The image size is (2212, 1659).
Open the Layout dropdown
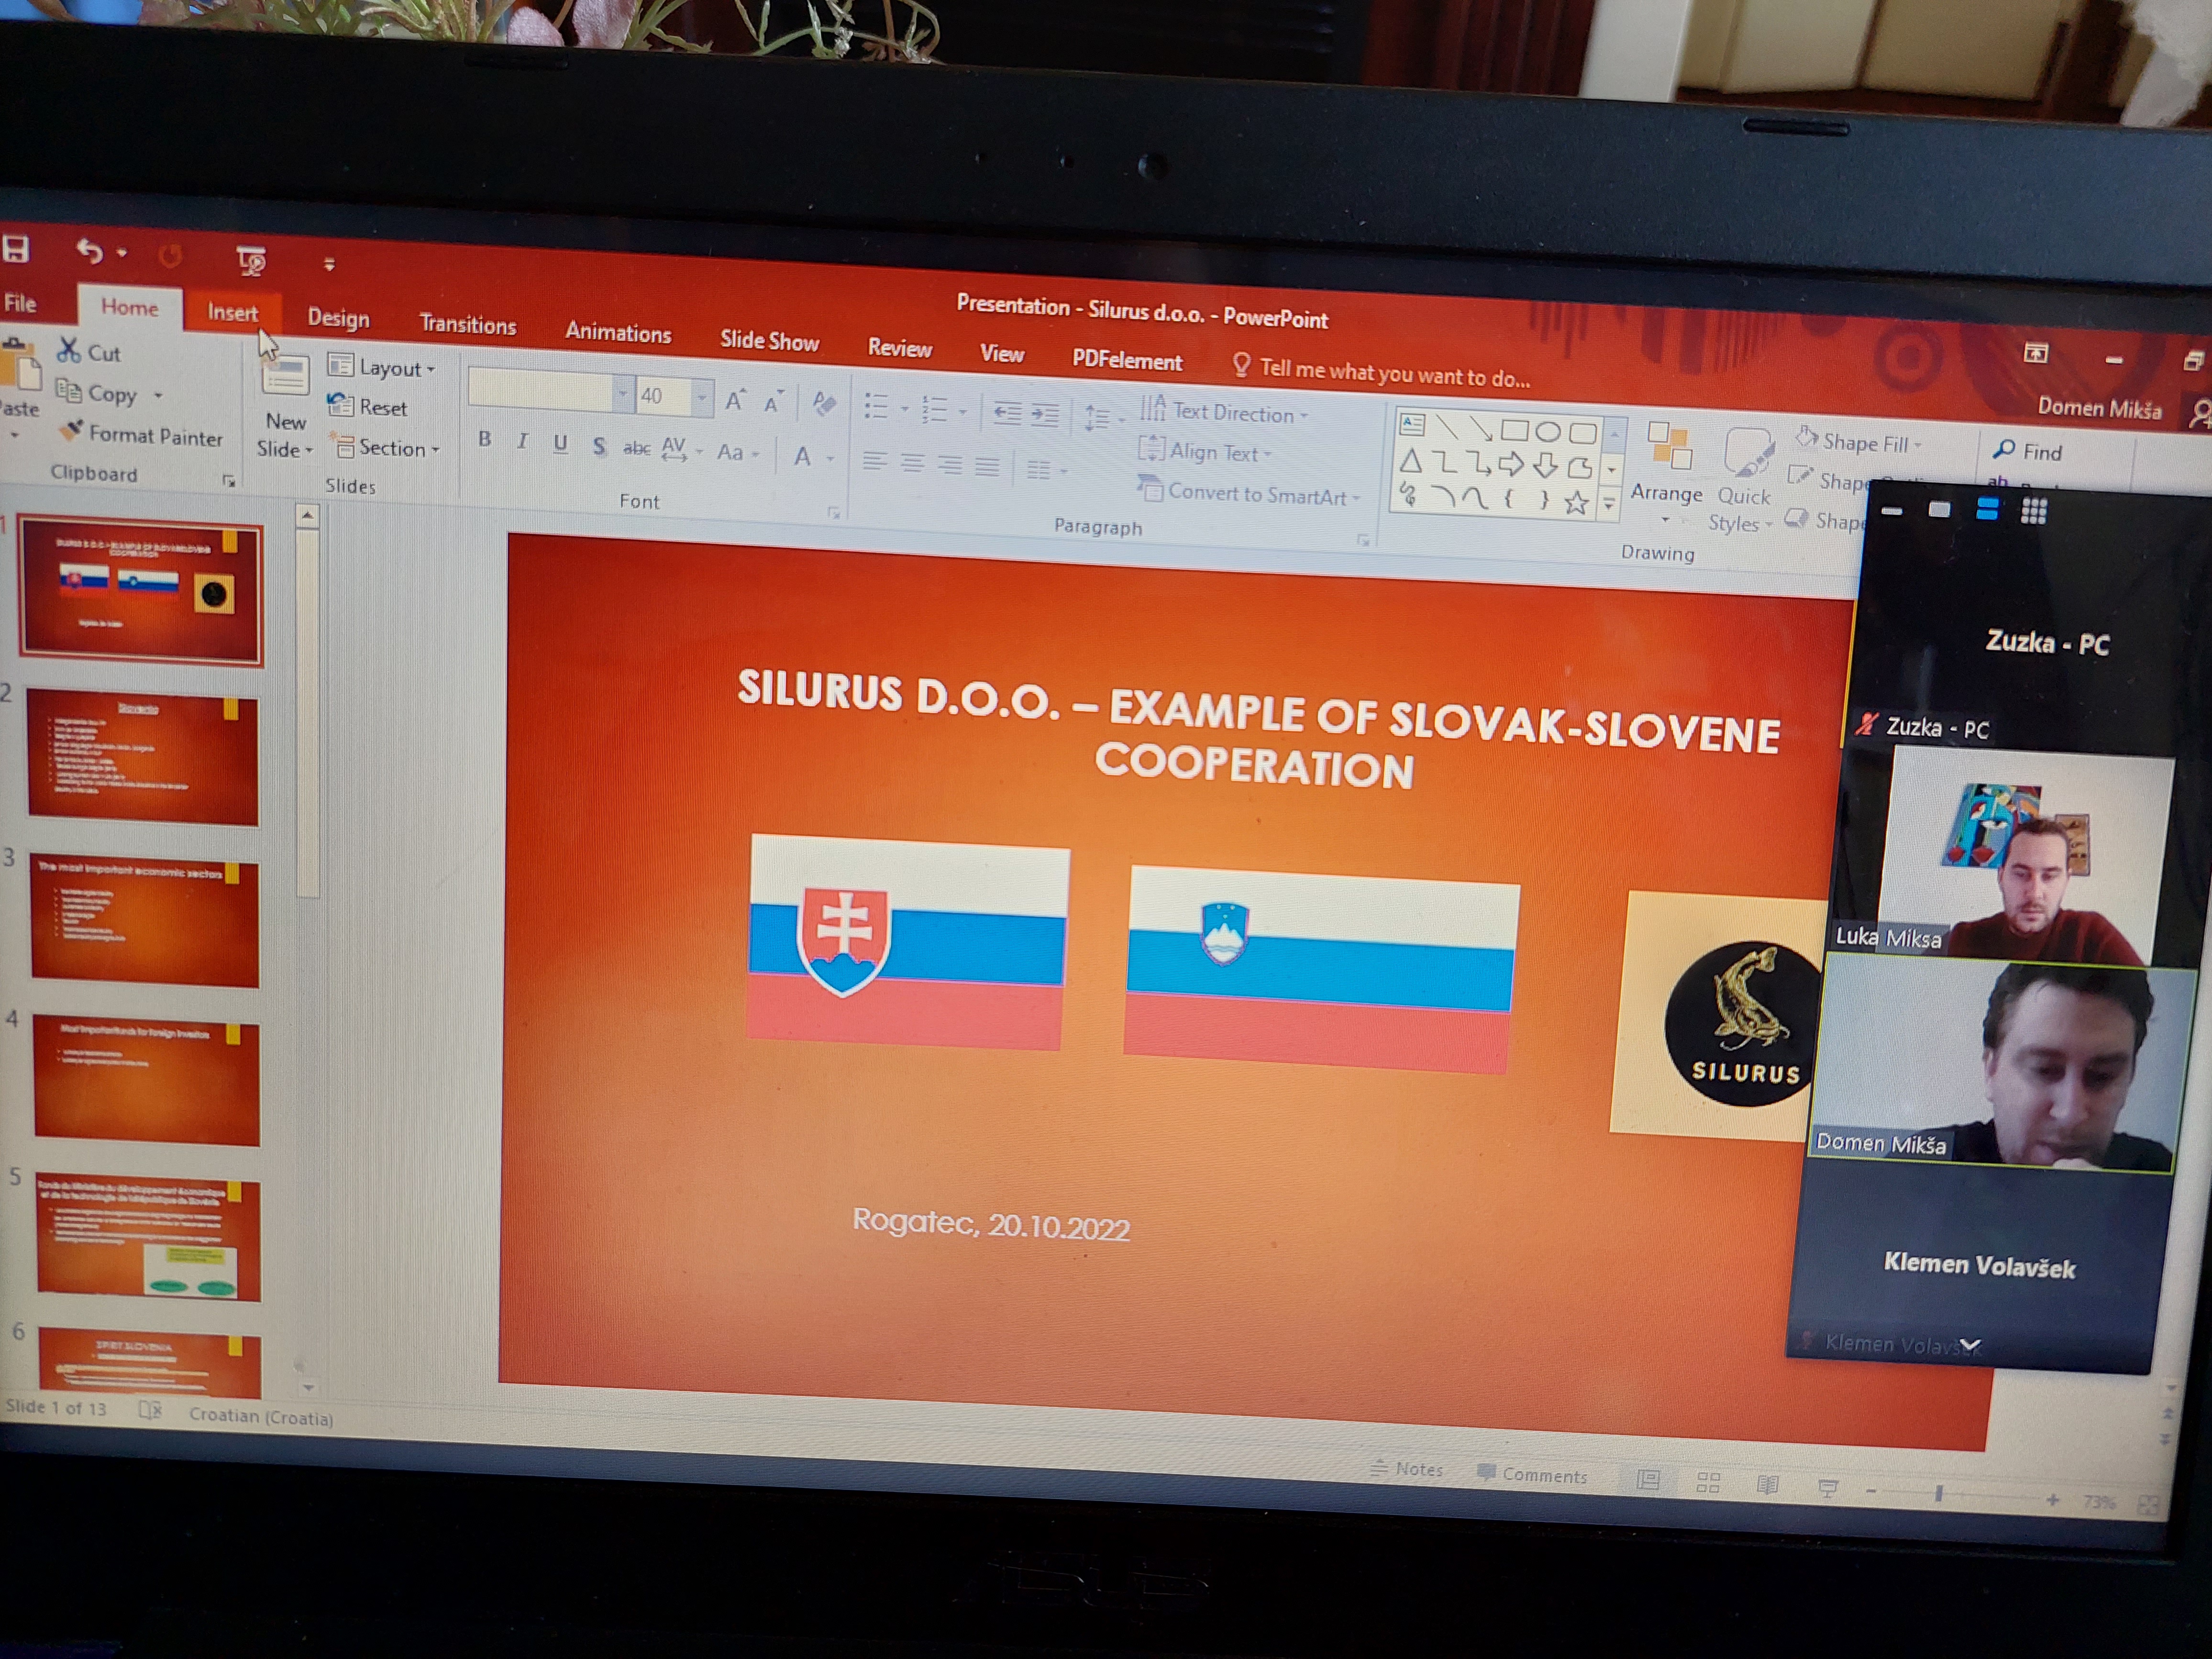coord(383,367)
